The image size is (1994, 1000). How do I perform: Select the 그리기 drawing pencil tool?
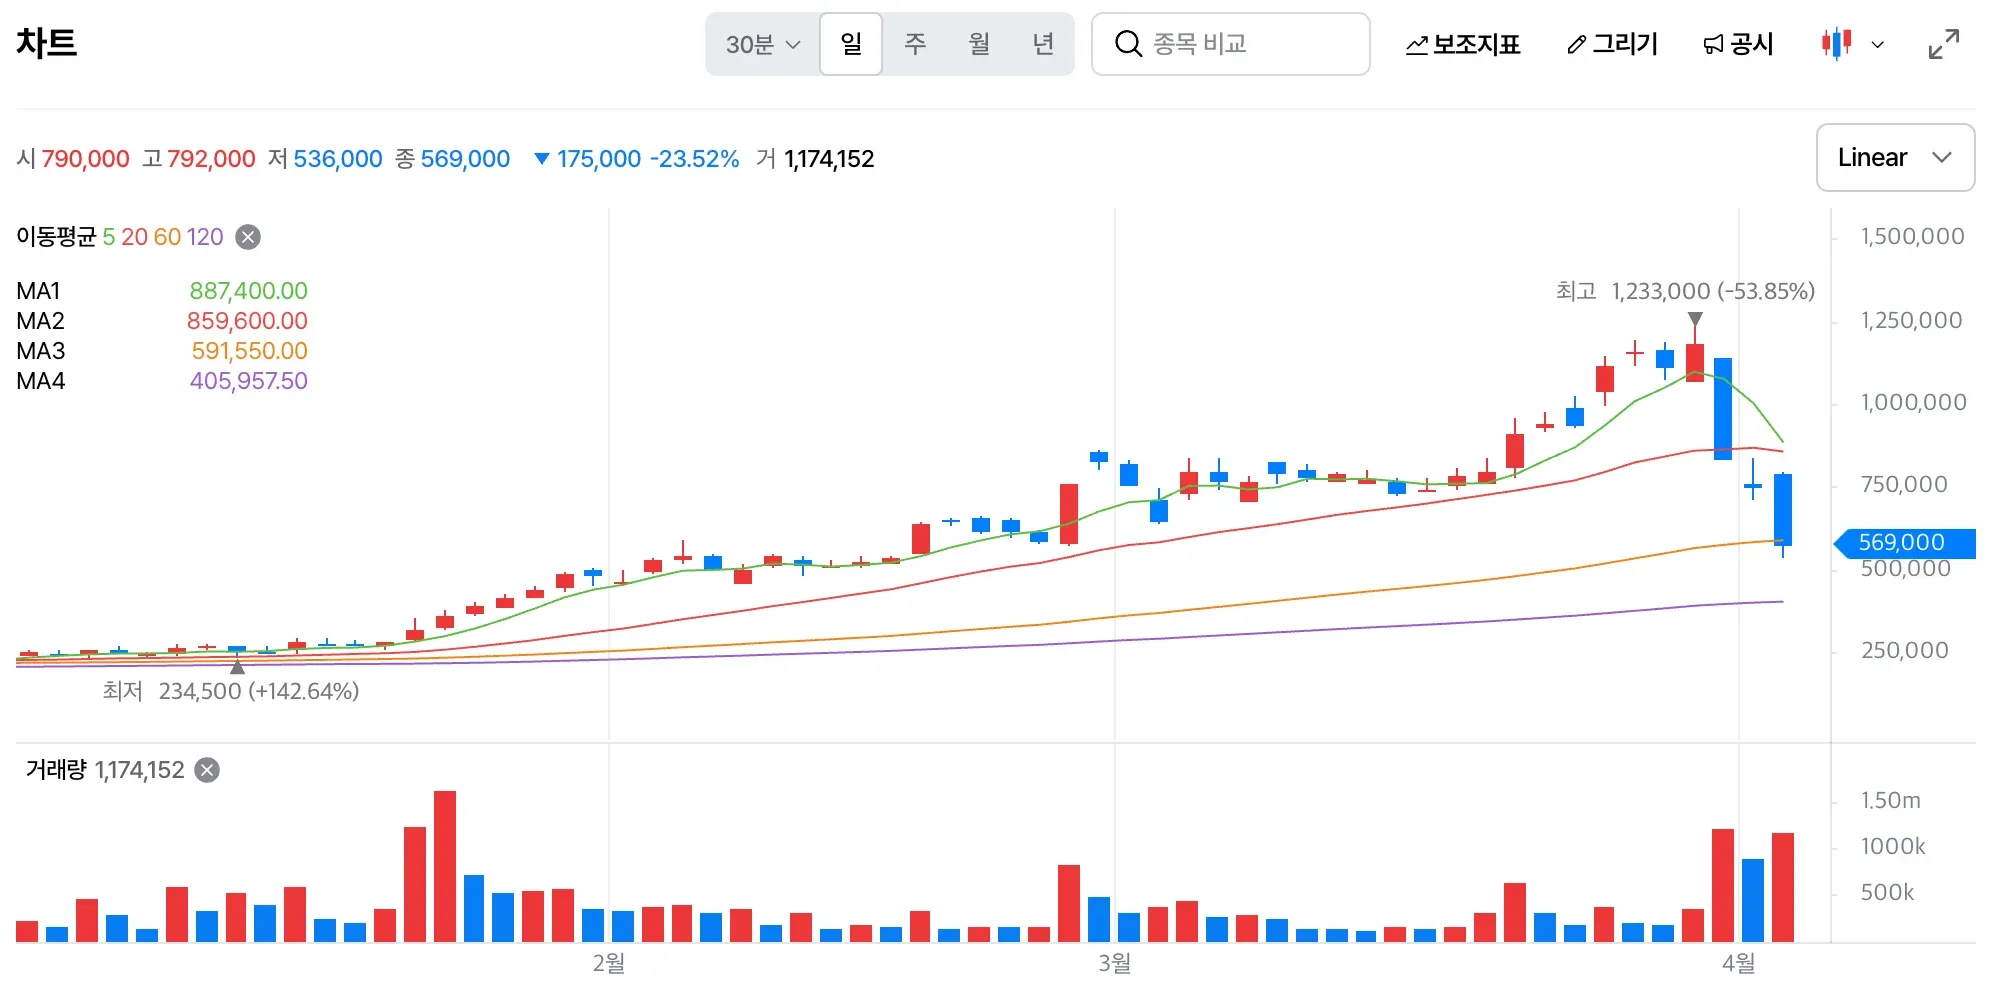pos(1611,44)
